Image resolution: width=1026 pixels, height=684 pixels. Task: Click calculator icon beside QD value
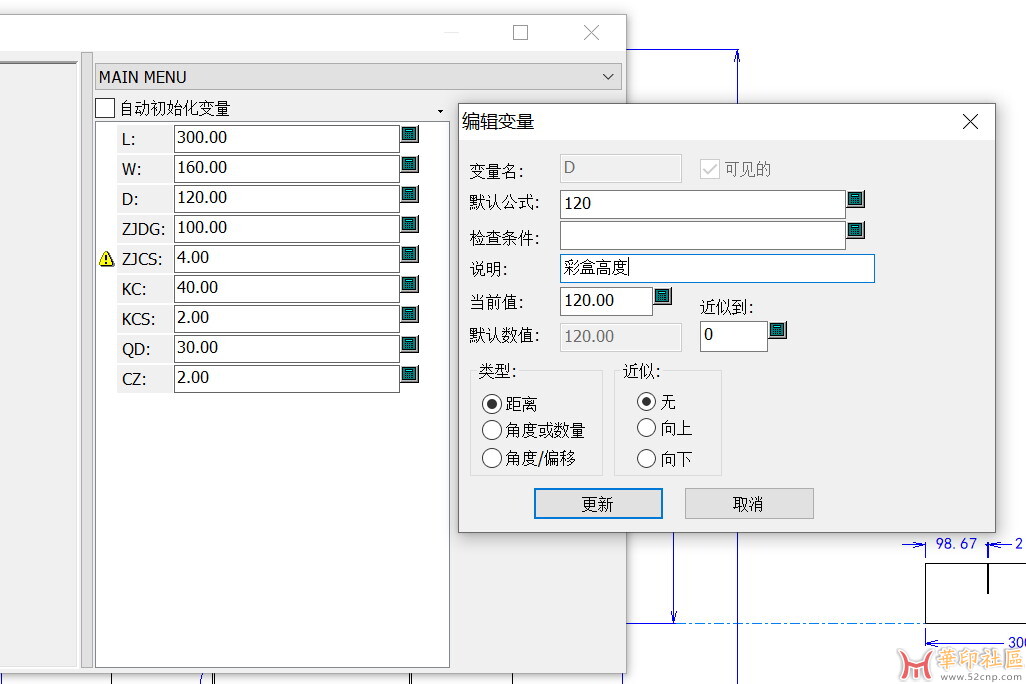tap(410, 344)
